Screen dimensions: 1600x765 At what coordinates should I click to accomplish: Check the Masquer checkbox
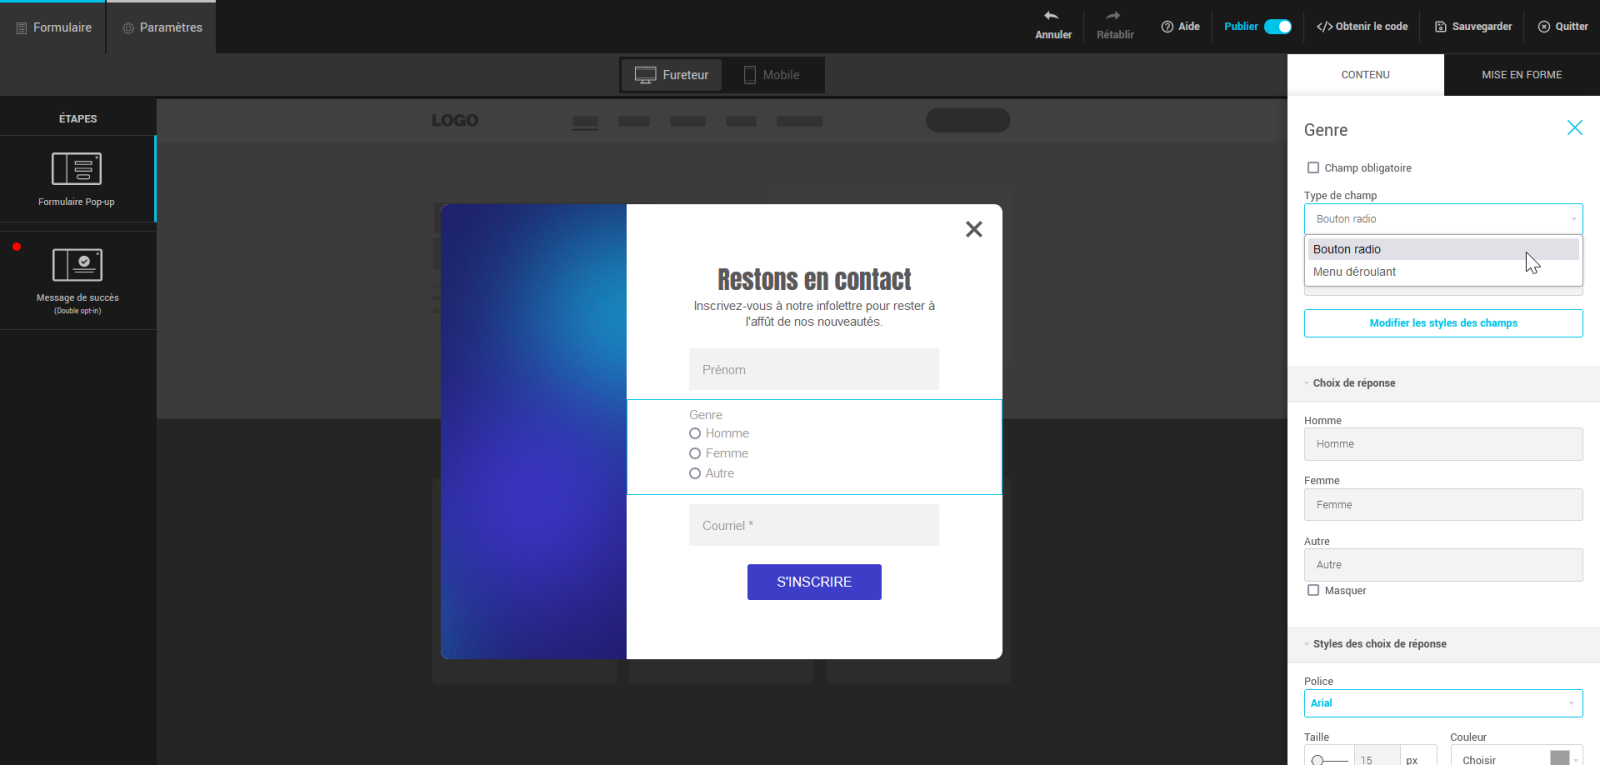click(x=1313, y=590)
